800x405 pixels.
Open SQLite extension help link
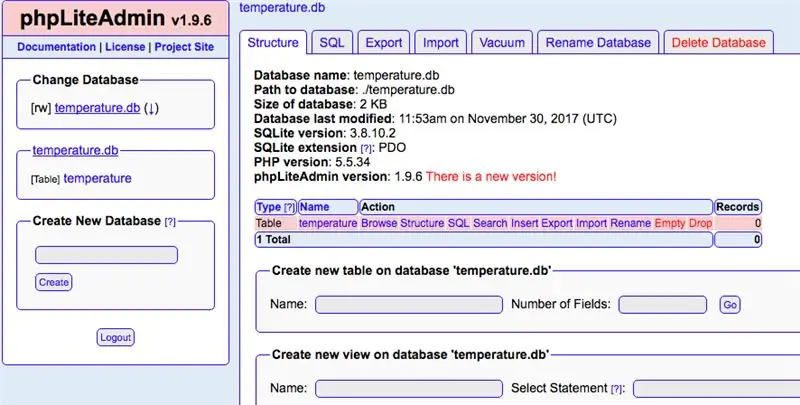coord(365,148)
